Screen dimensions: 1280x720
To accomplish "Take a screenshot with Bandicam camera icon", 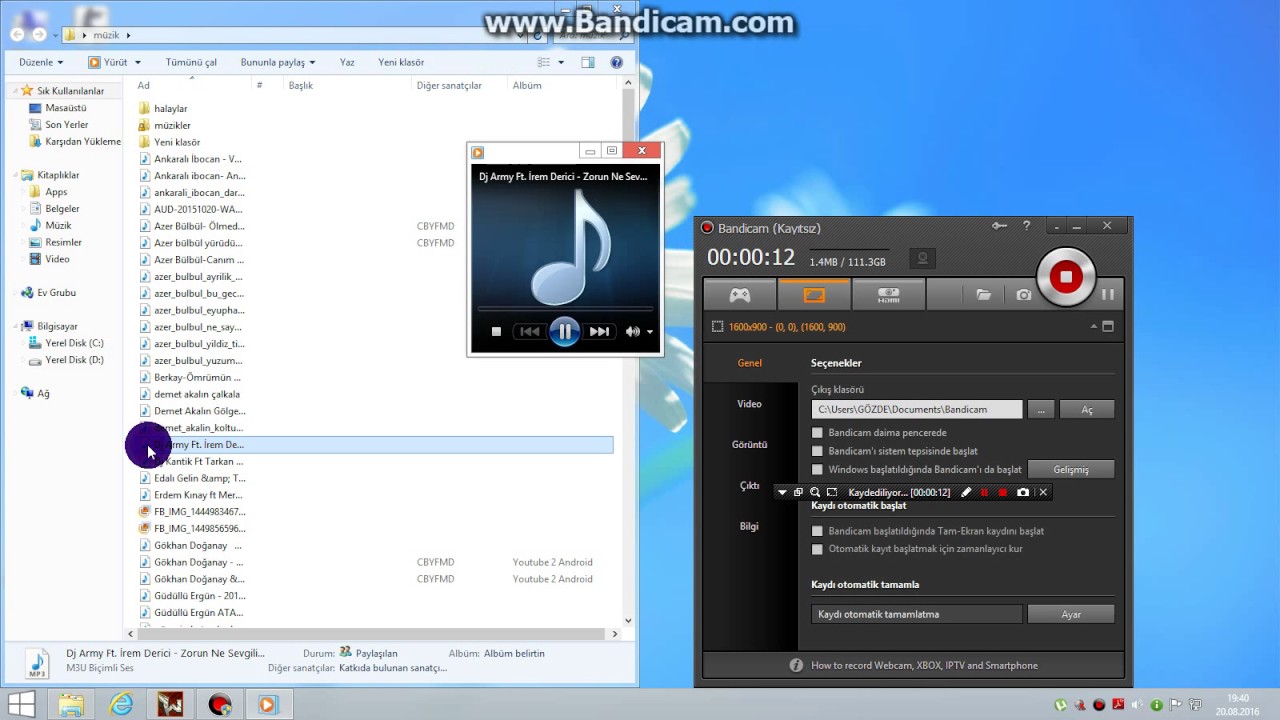I will 1024,295.
